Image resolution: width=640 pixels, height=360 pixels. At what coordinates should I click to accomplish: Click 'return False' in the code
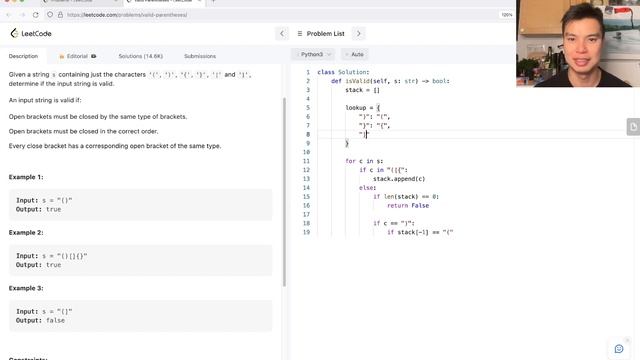tap(408, 205)
